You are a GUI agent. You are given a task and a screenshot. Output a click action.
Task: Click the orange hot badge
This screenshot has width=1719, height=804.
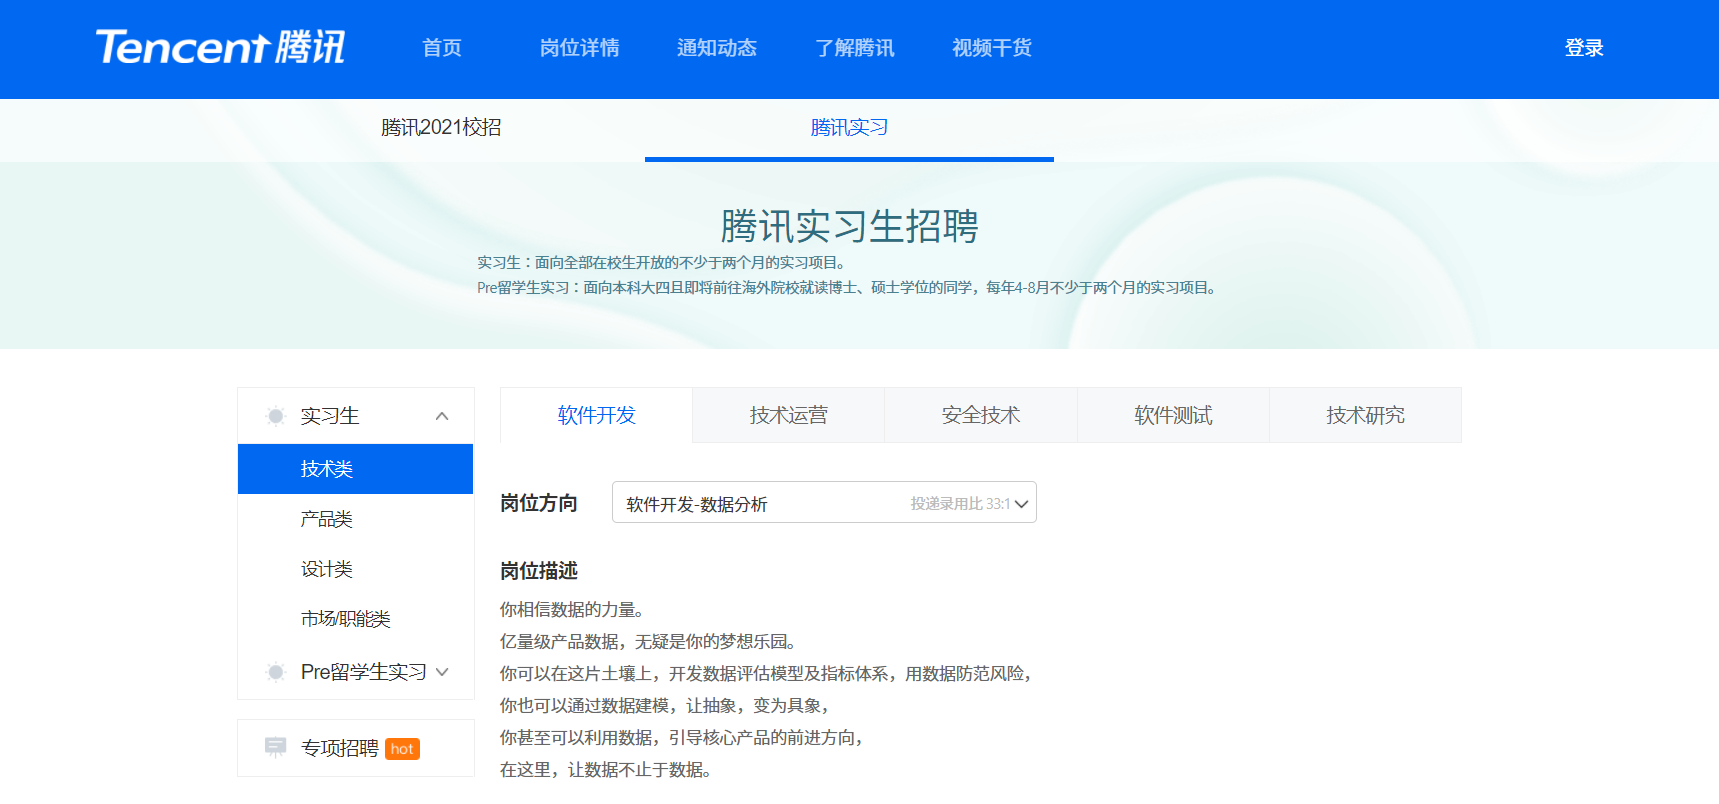402,749
